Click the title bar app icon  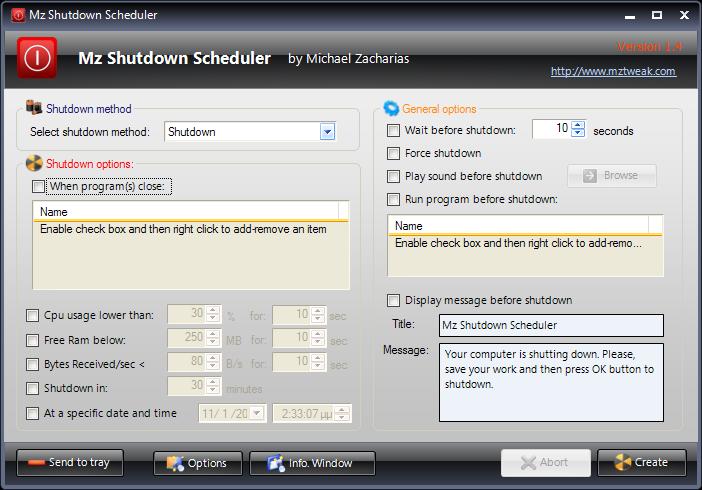(18, 15)
